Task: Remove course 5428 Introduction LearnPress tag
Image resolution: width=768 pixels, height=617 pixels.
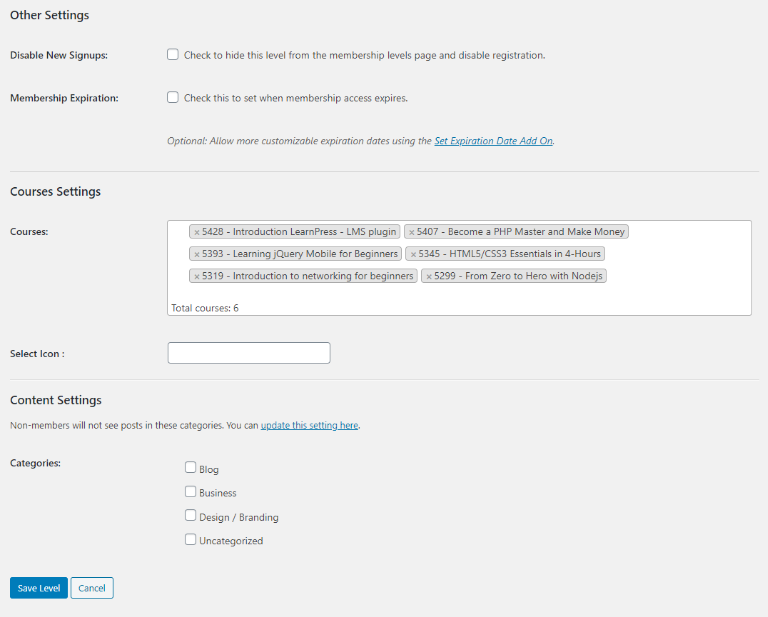Action: (x=197, y=232)
